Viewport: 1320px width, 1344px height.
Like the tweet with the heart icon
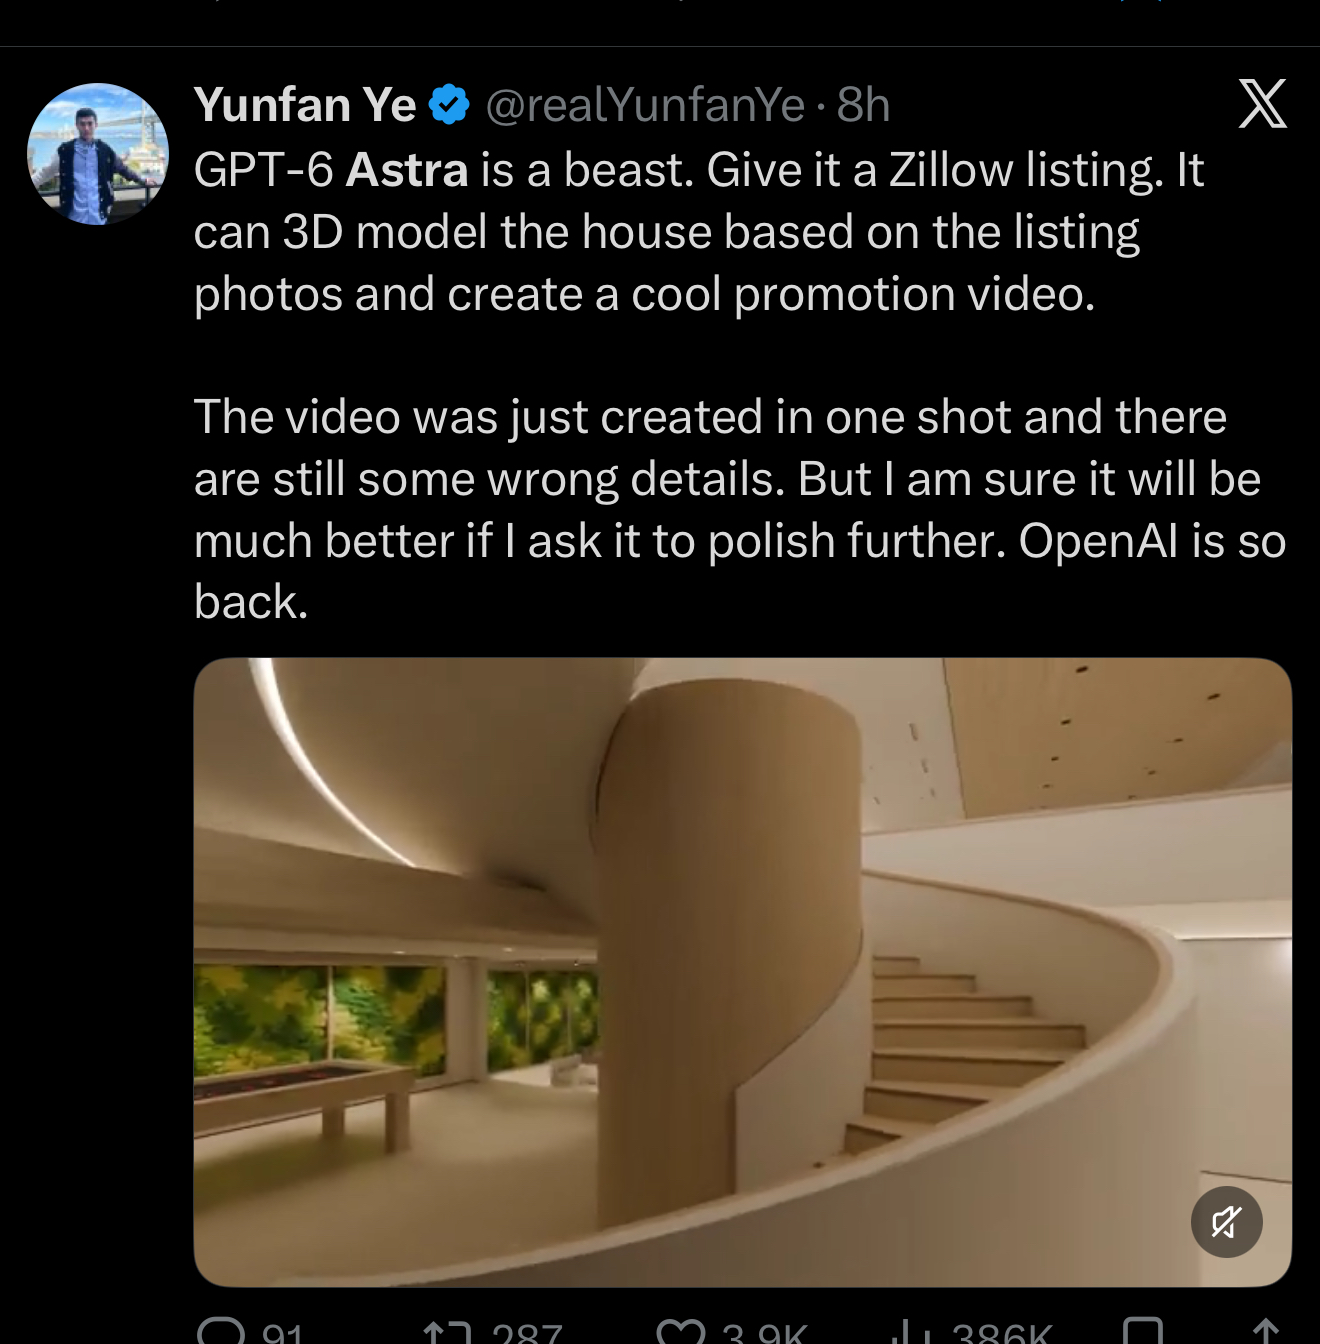681,1332
